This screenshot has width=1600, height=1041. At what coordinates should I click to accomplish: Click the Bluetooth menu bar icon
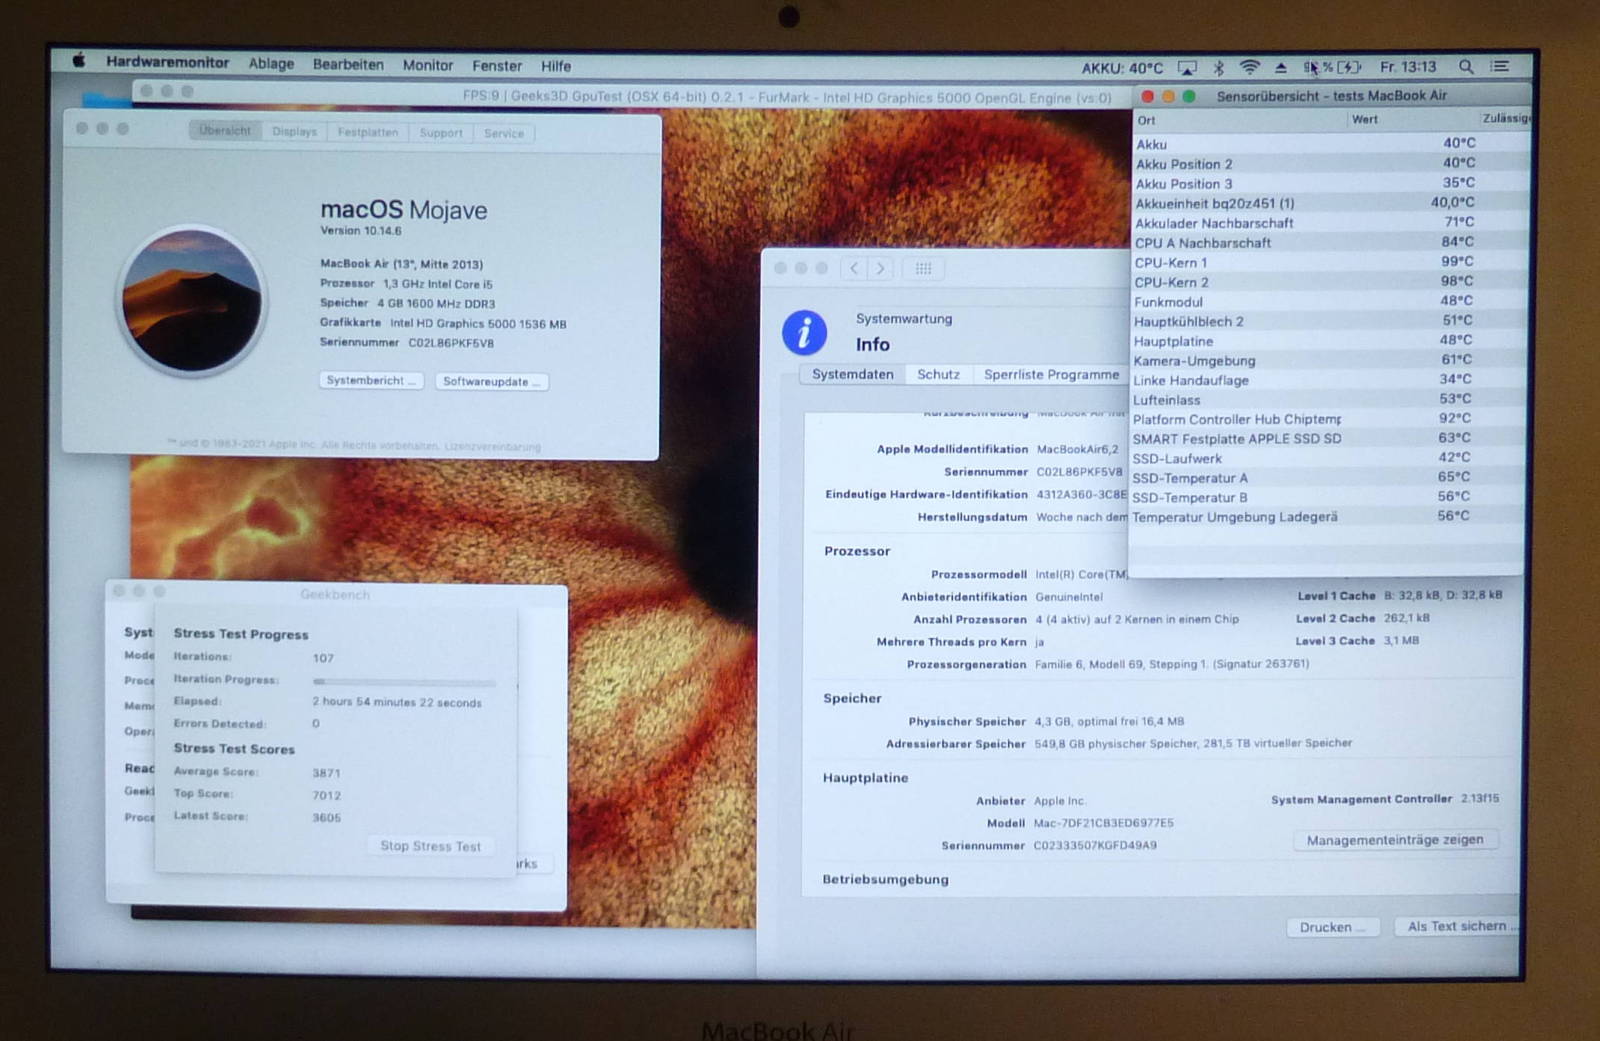pyautogui.click(x=1218, y=67)
